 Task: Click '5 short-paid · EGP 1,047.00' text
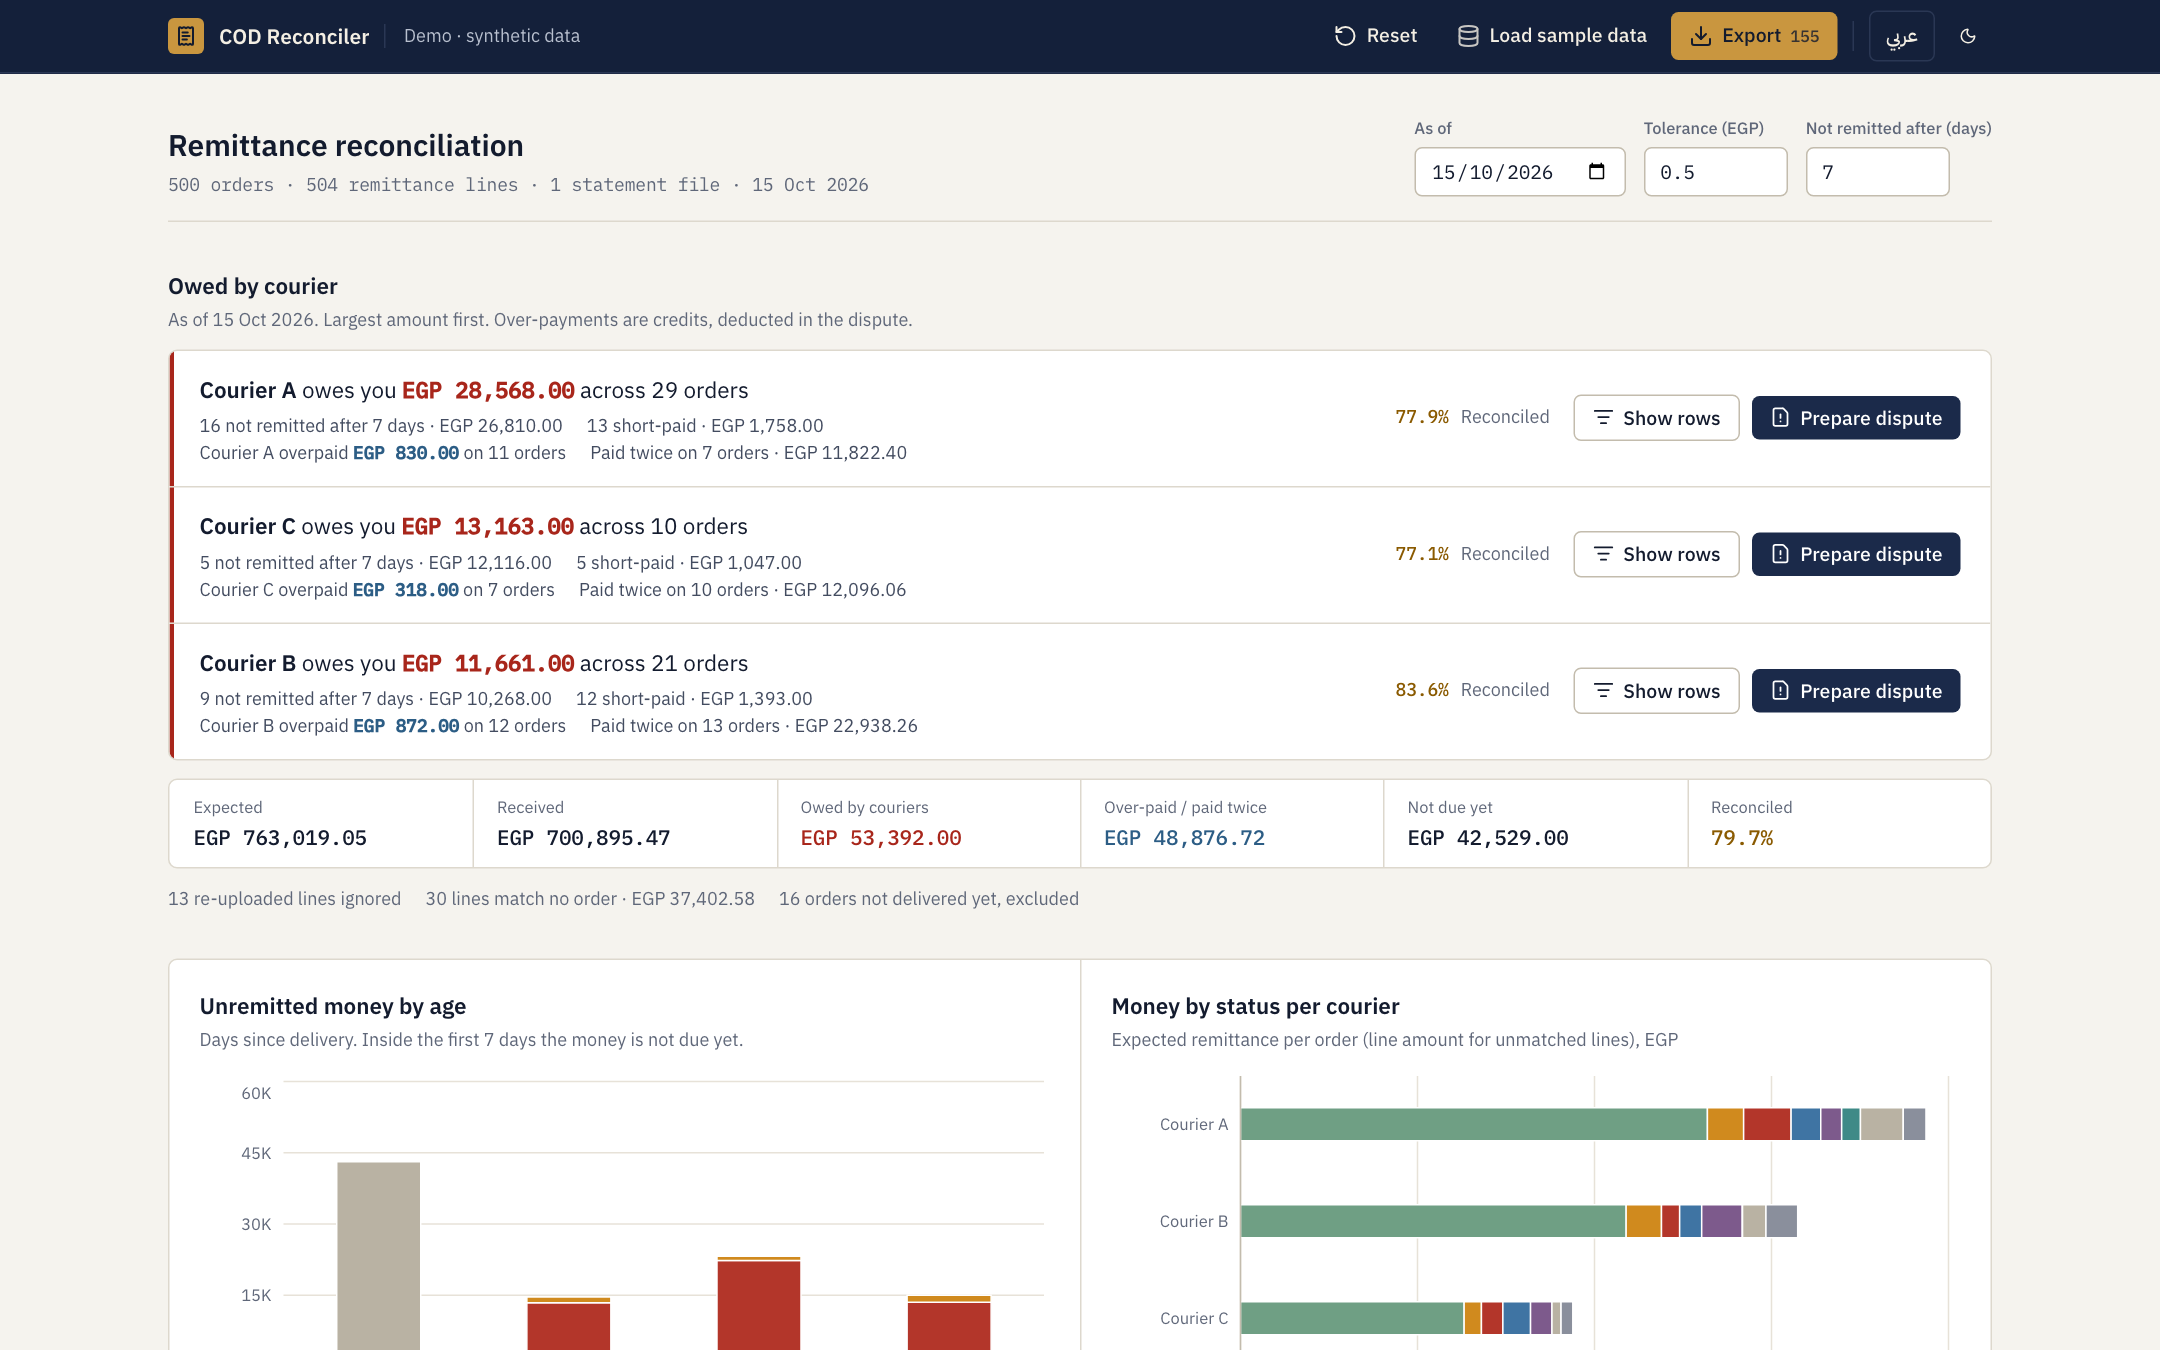(x=689, y=563)
